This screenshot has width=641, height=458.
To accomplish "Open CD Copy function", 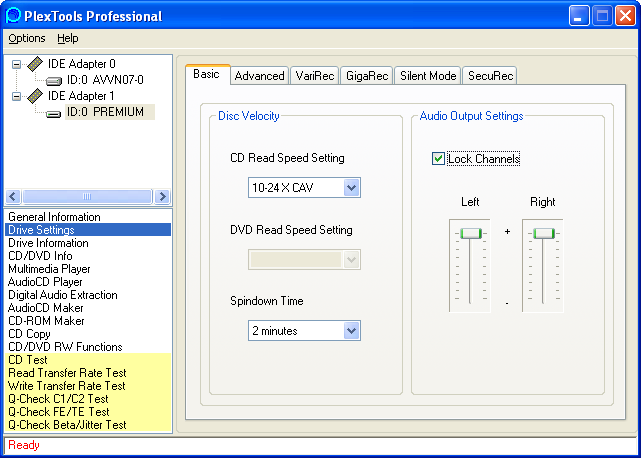I will (x=88, y=334).
